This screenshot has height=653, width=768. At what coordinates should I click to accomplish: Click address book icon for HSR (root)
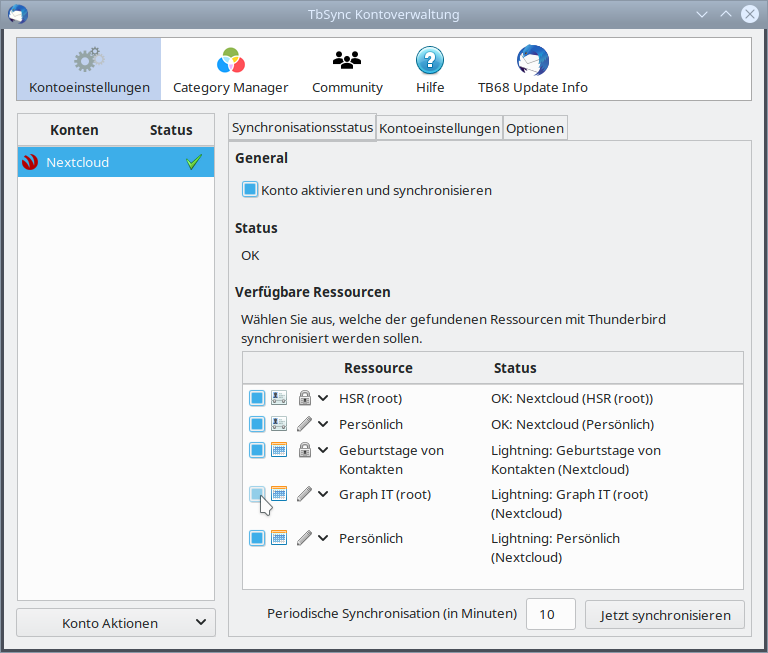(279, 398)
